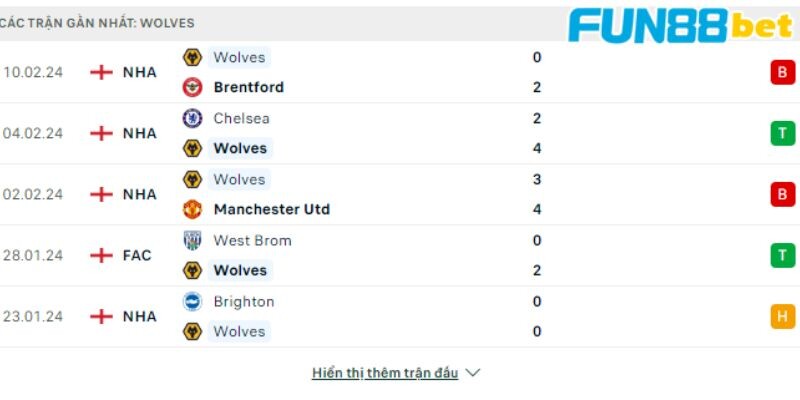
Task: Select the Manchester Utd team name
Action: pyautogui.click(x=272, y=209)
